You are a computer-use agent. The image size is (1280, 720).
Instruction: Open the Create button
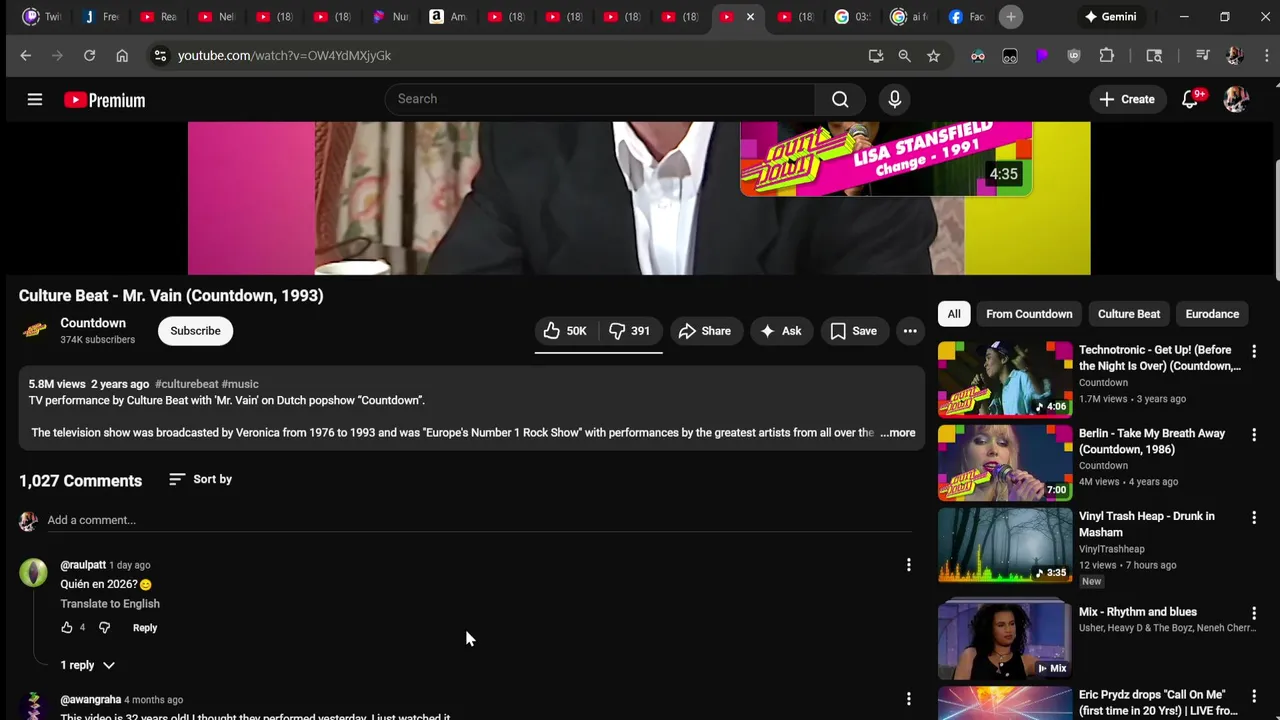tap(1127, 99)
